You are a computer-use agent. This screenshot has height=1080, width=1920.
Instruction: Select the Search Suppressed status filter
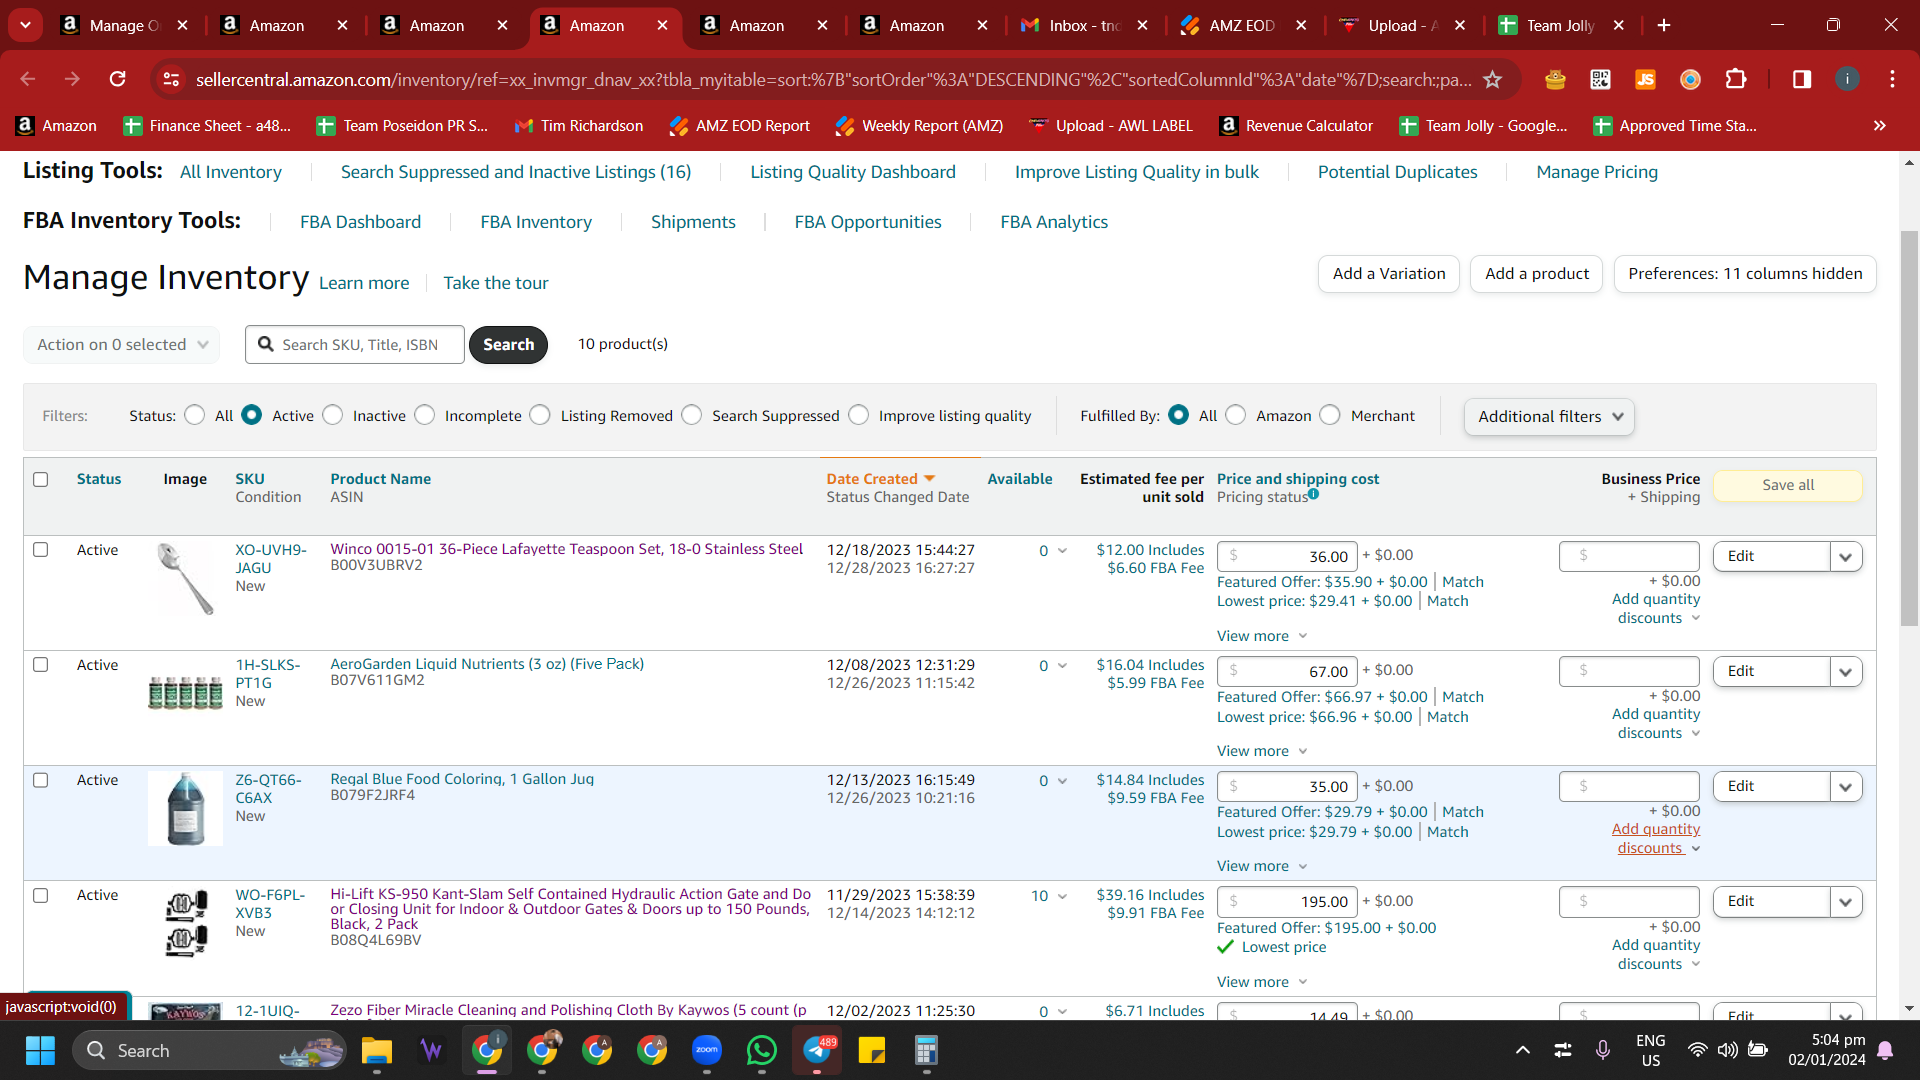(692, 415)
